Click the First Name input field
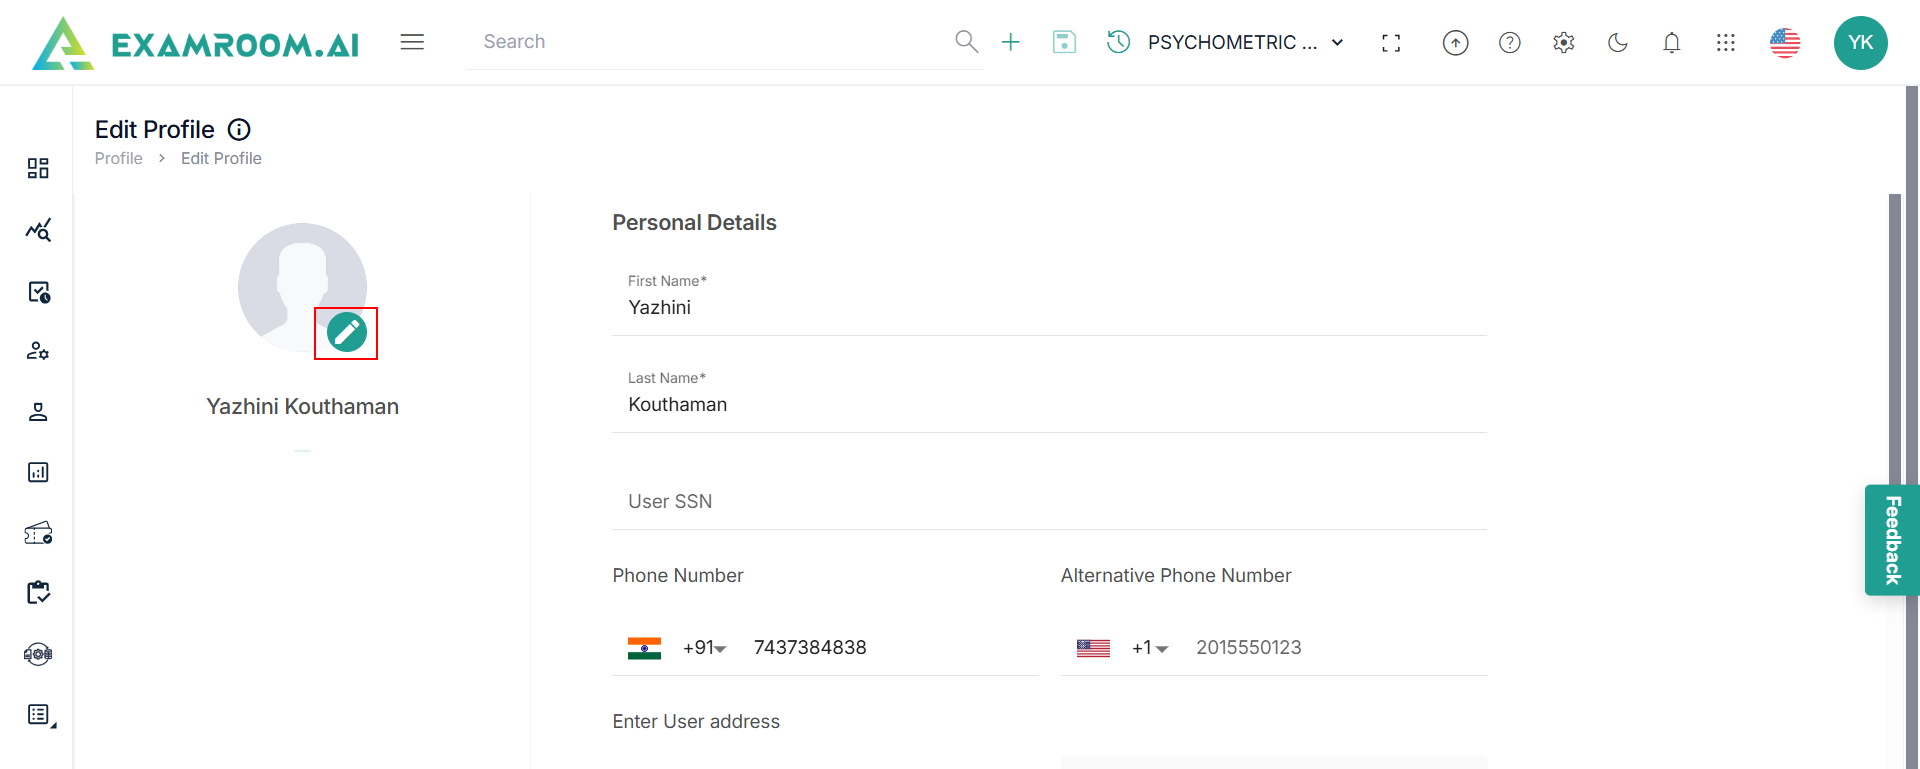 tap(1048, 307)
